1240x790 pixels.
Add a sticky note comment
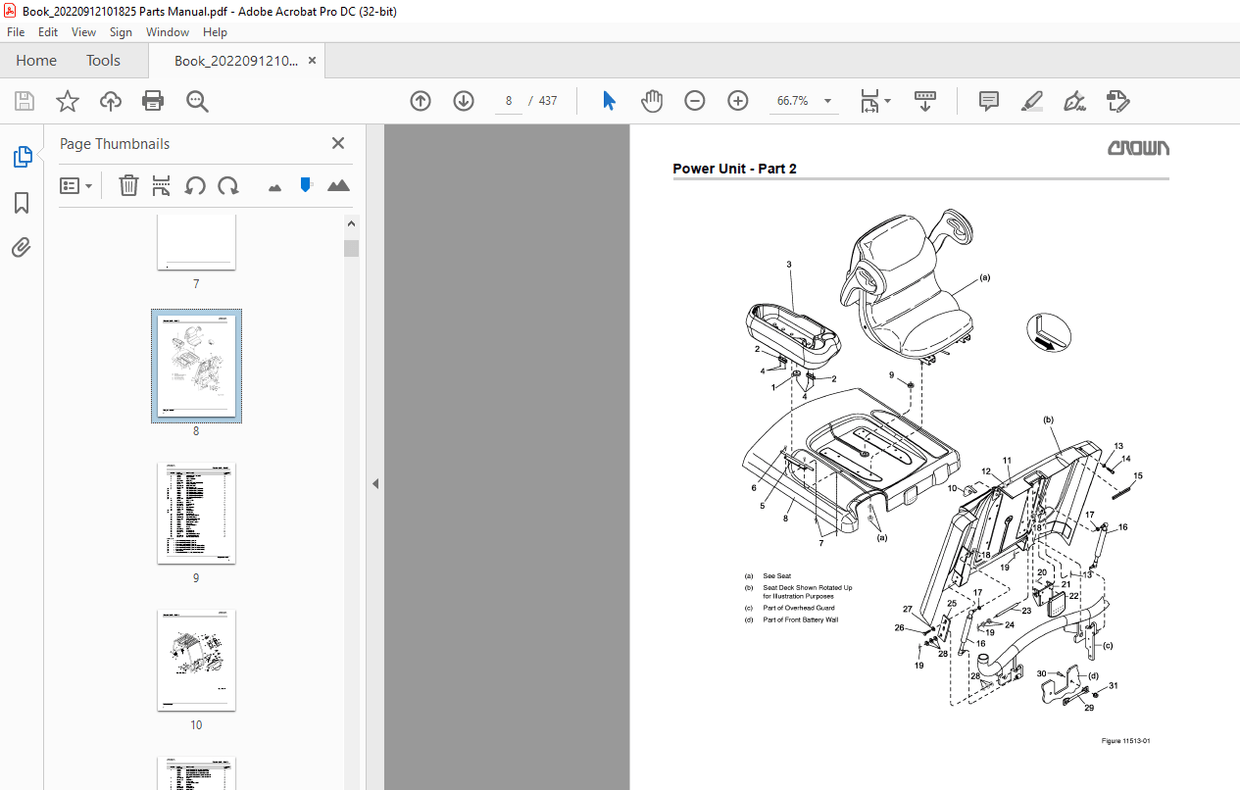(x=988, y=100)
